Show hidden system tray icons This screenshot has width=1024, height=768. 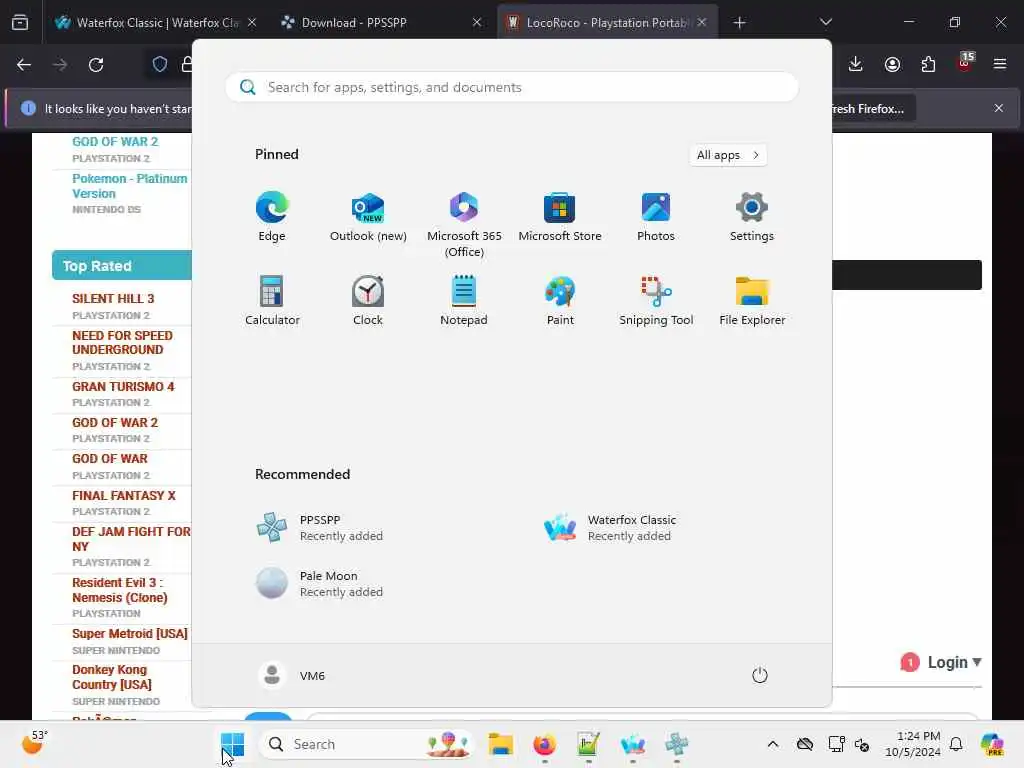tap(773, 744)
